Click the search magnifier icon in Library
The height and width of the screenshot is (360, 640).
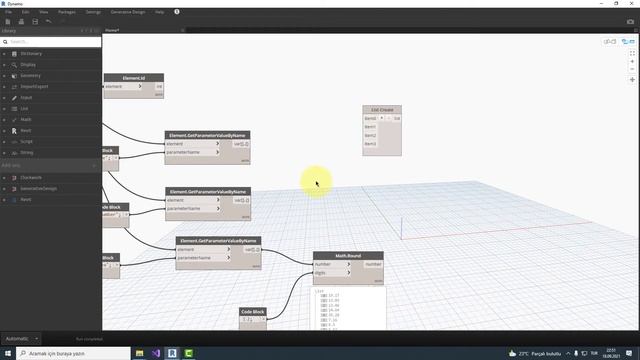point(5,42)
